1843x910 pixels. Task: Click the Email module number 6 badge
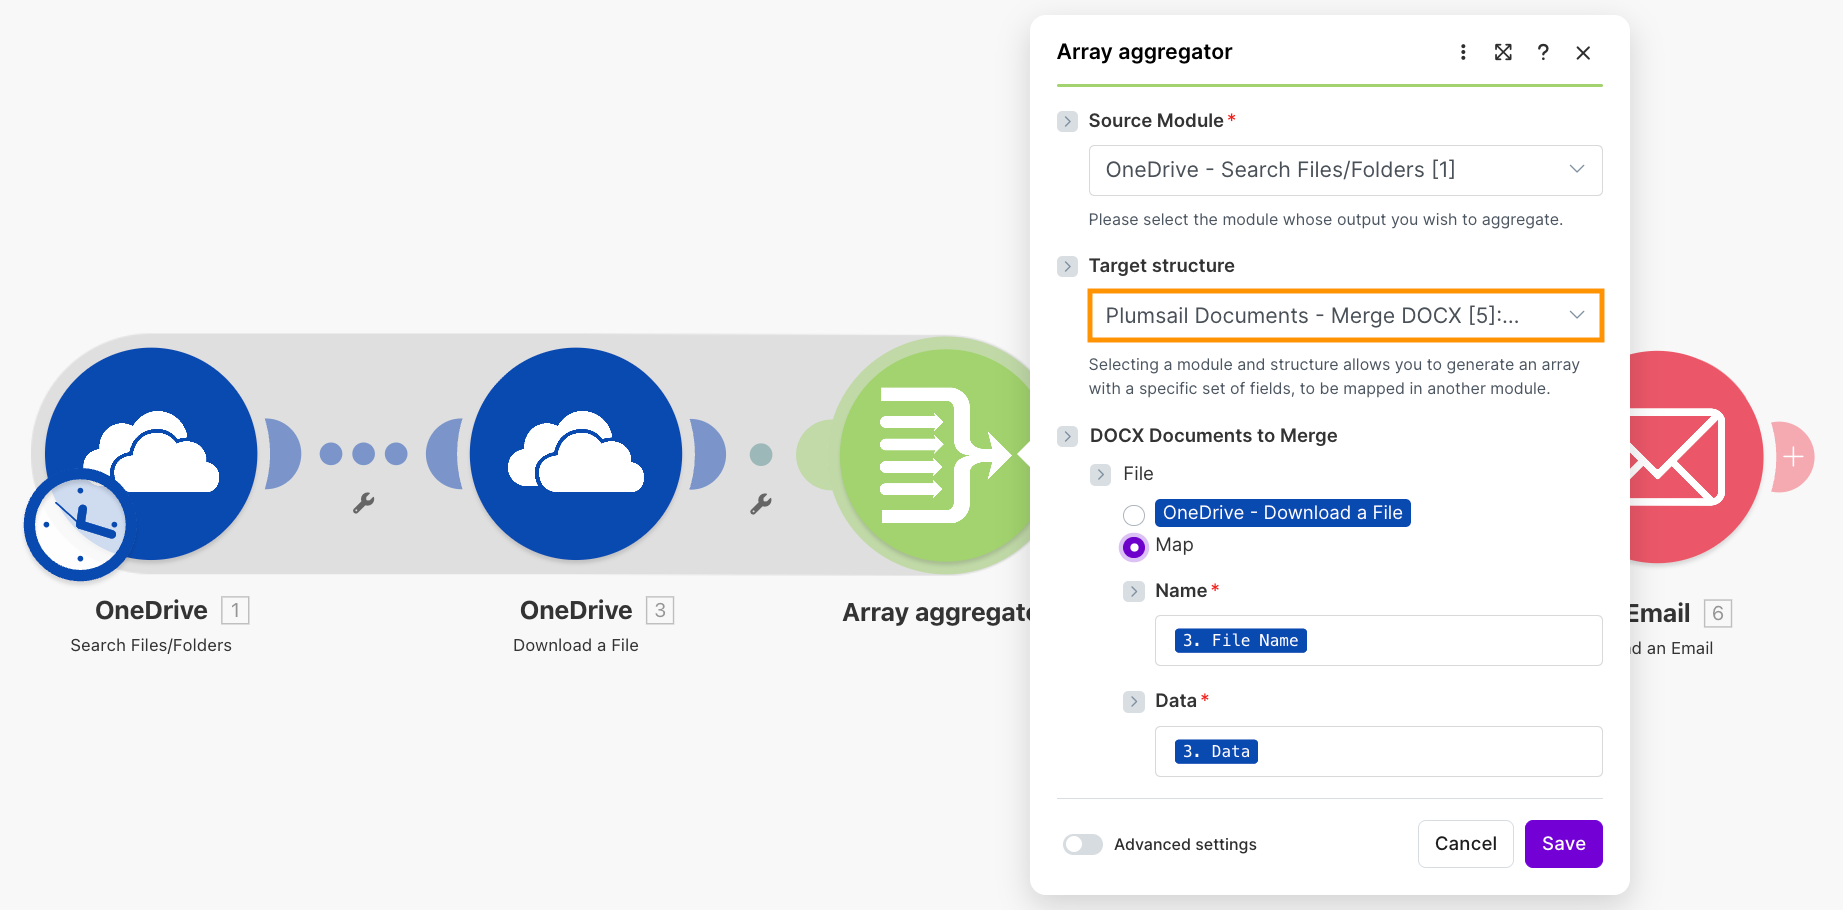point(1718,613)
